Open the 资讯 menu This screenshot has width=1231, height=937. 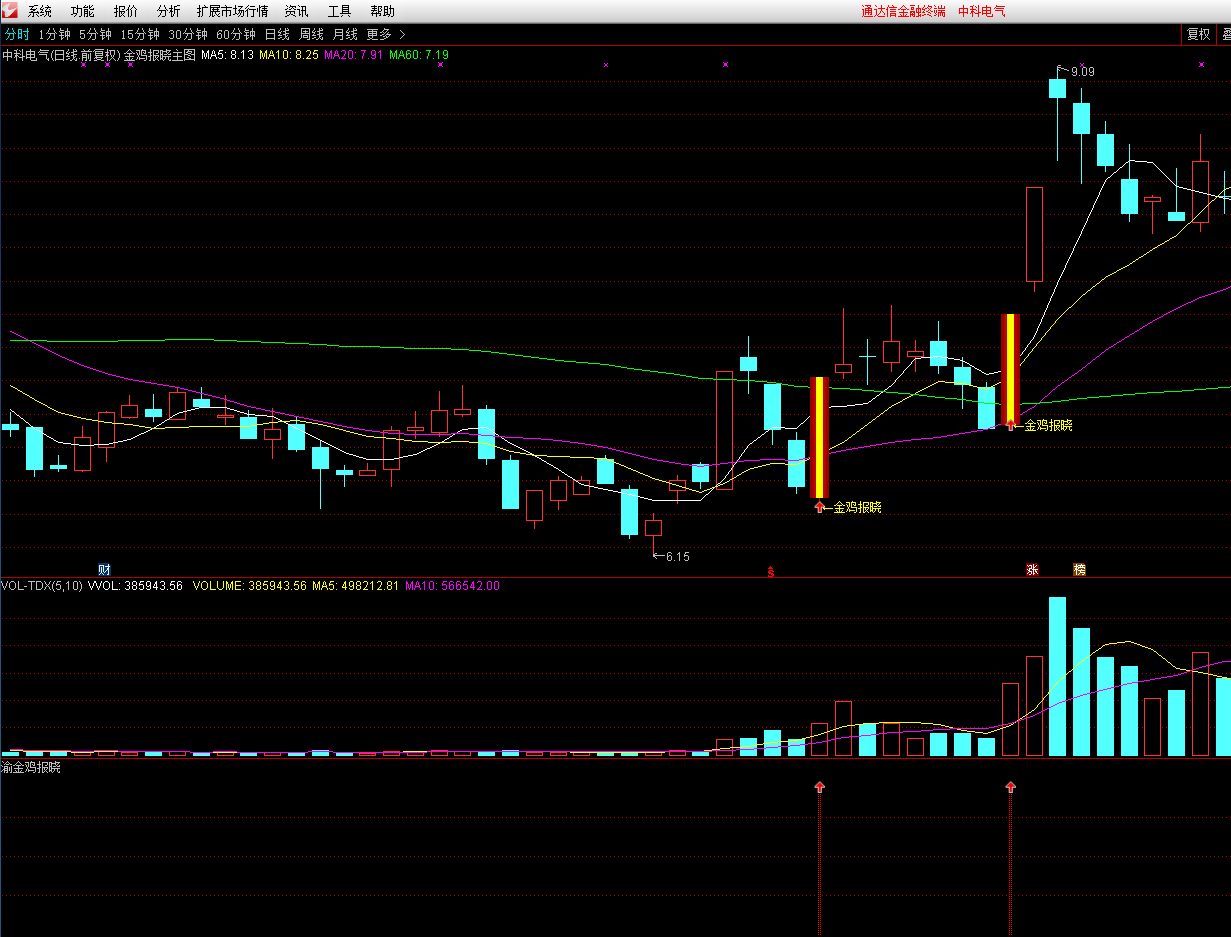click(x=296, y=12)
